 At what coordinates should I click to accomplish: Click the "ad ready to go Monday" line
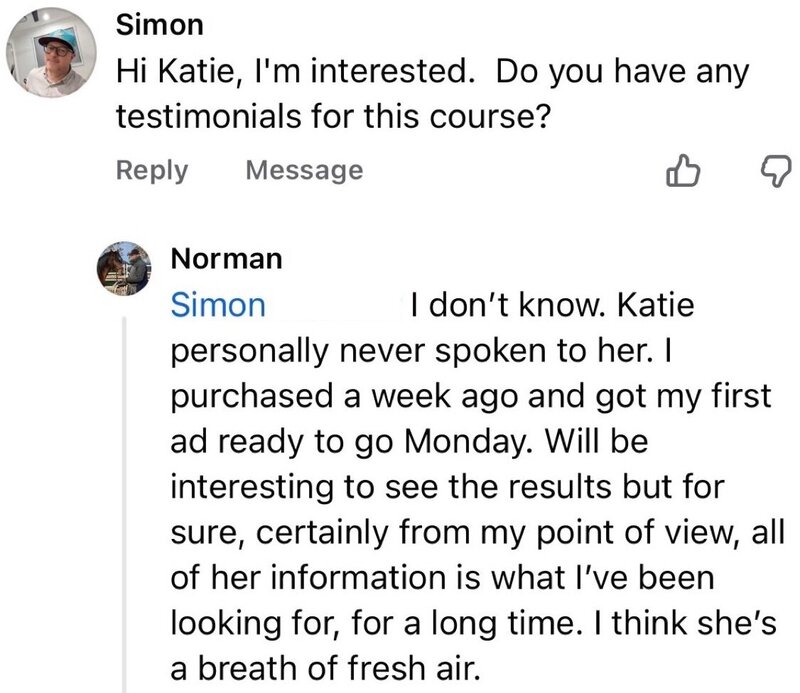[x=430, y=440]
